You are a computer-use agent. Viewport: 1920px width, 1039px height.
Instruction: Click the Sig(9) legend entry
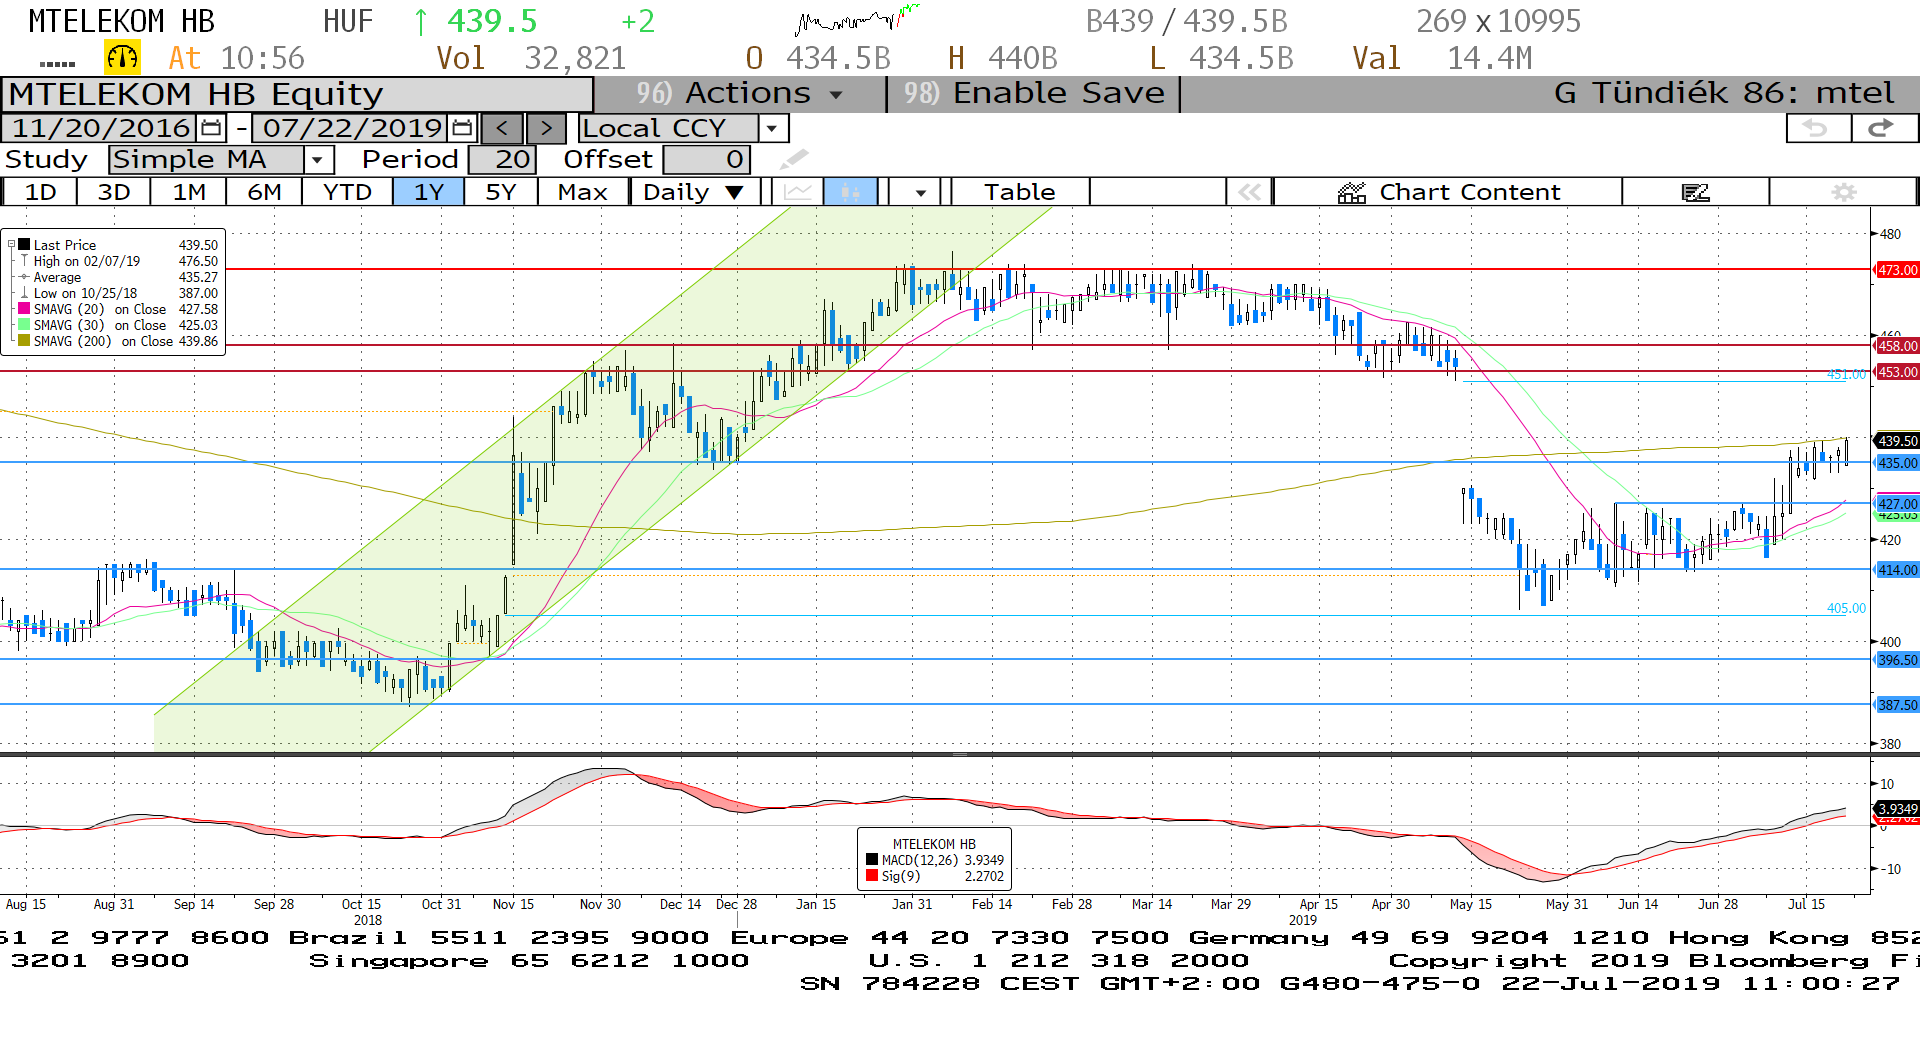(x=935, y=876)
